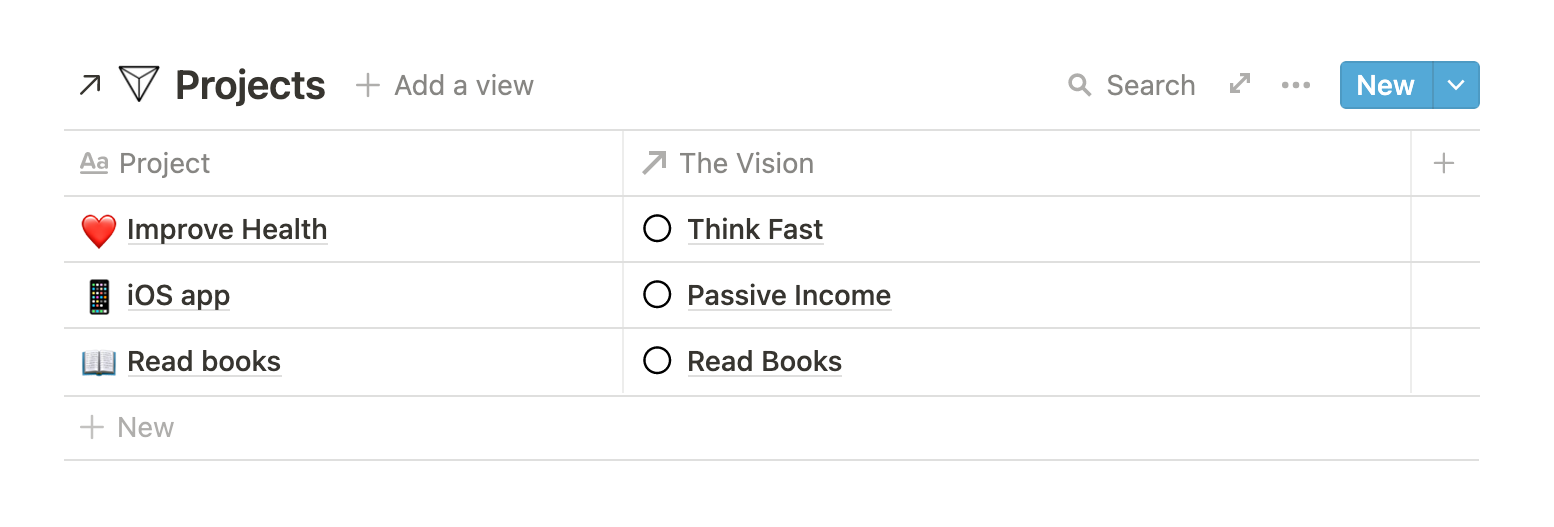Click the red heart icon

(x=98, y=231)
